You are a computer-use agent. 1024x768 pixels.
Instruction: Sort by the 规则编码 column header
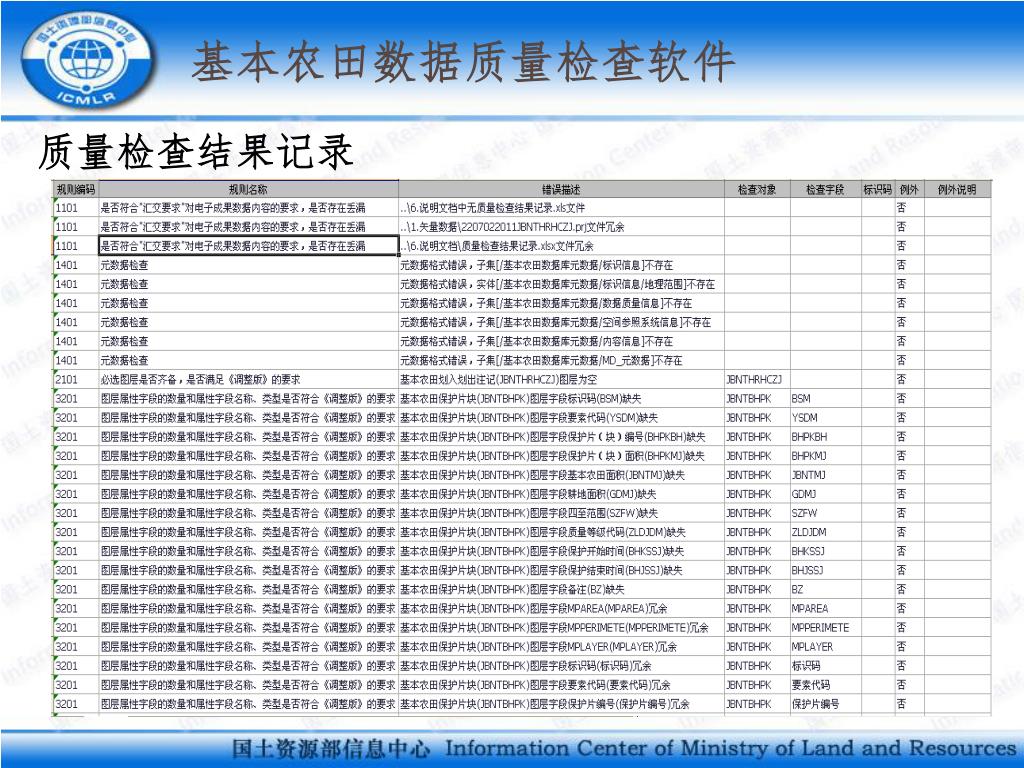(x=75, y=189)
